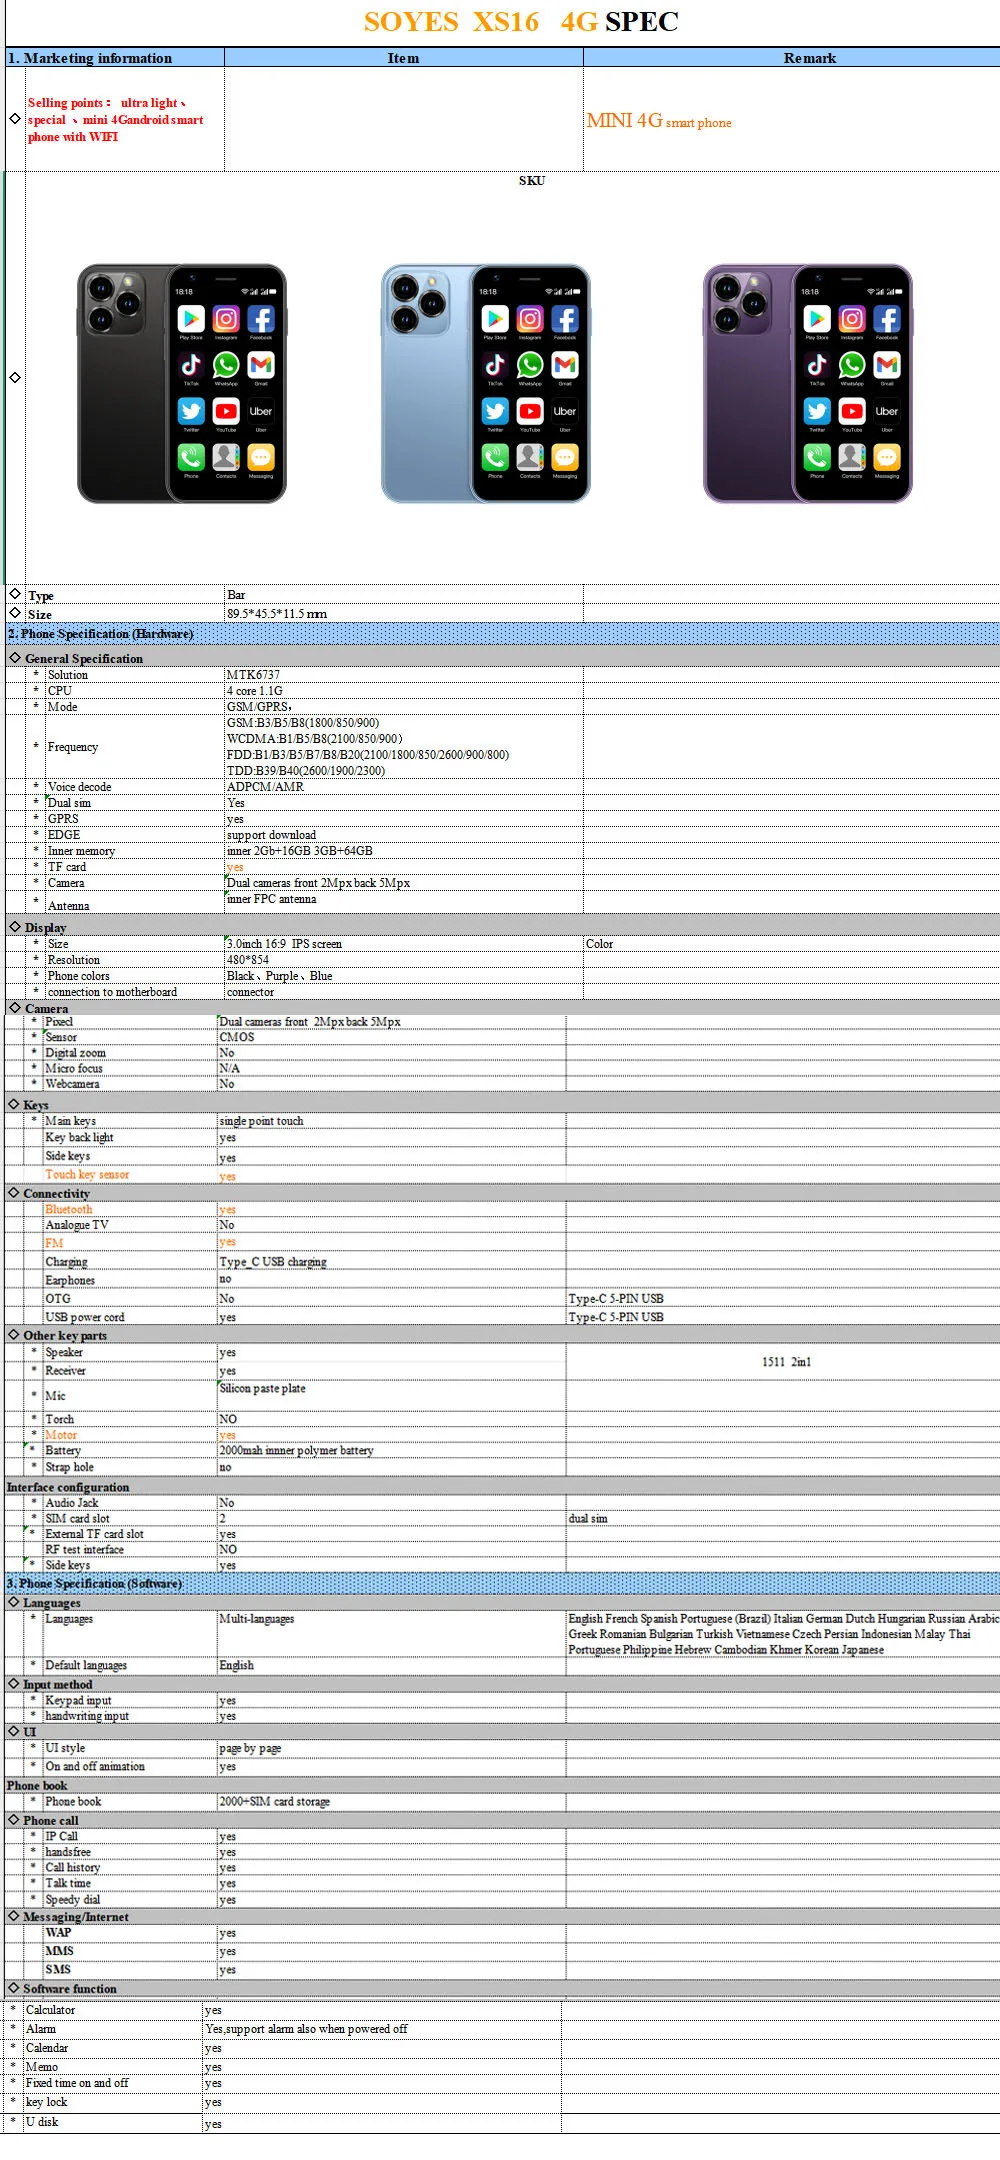Click the diamond beside General Specification

pos(14,658)
